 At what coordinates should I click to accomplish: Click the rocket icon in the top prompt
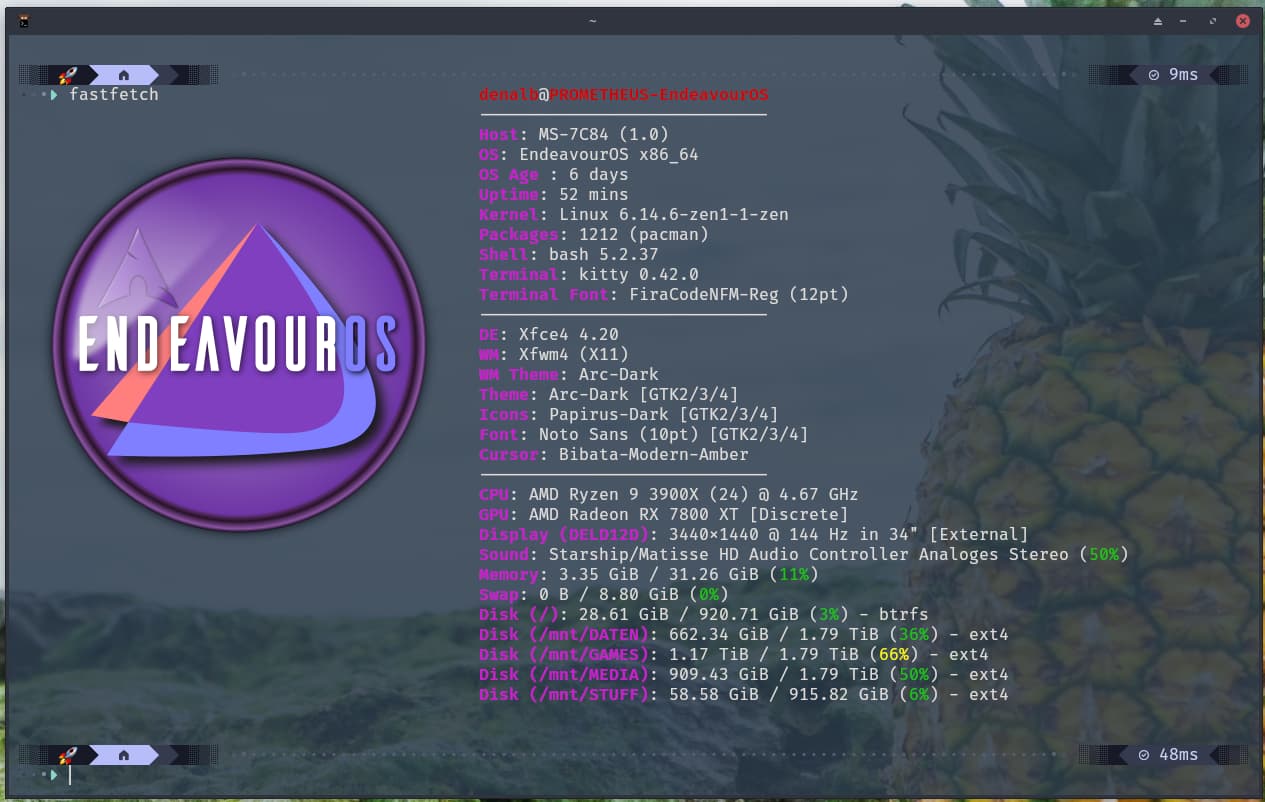(68, 75)
